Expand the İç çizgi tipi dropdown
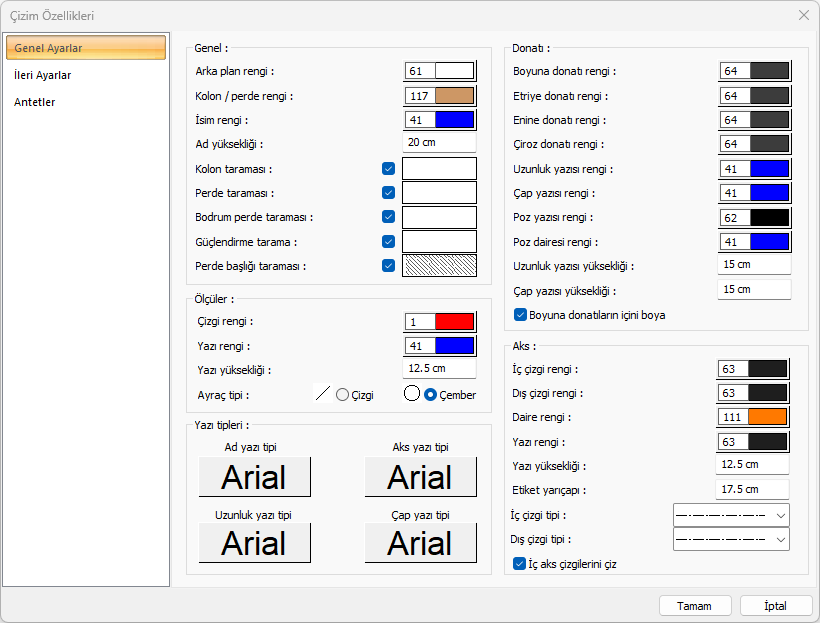The image size is (820, 623). [731, 515]
